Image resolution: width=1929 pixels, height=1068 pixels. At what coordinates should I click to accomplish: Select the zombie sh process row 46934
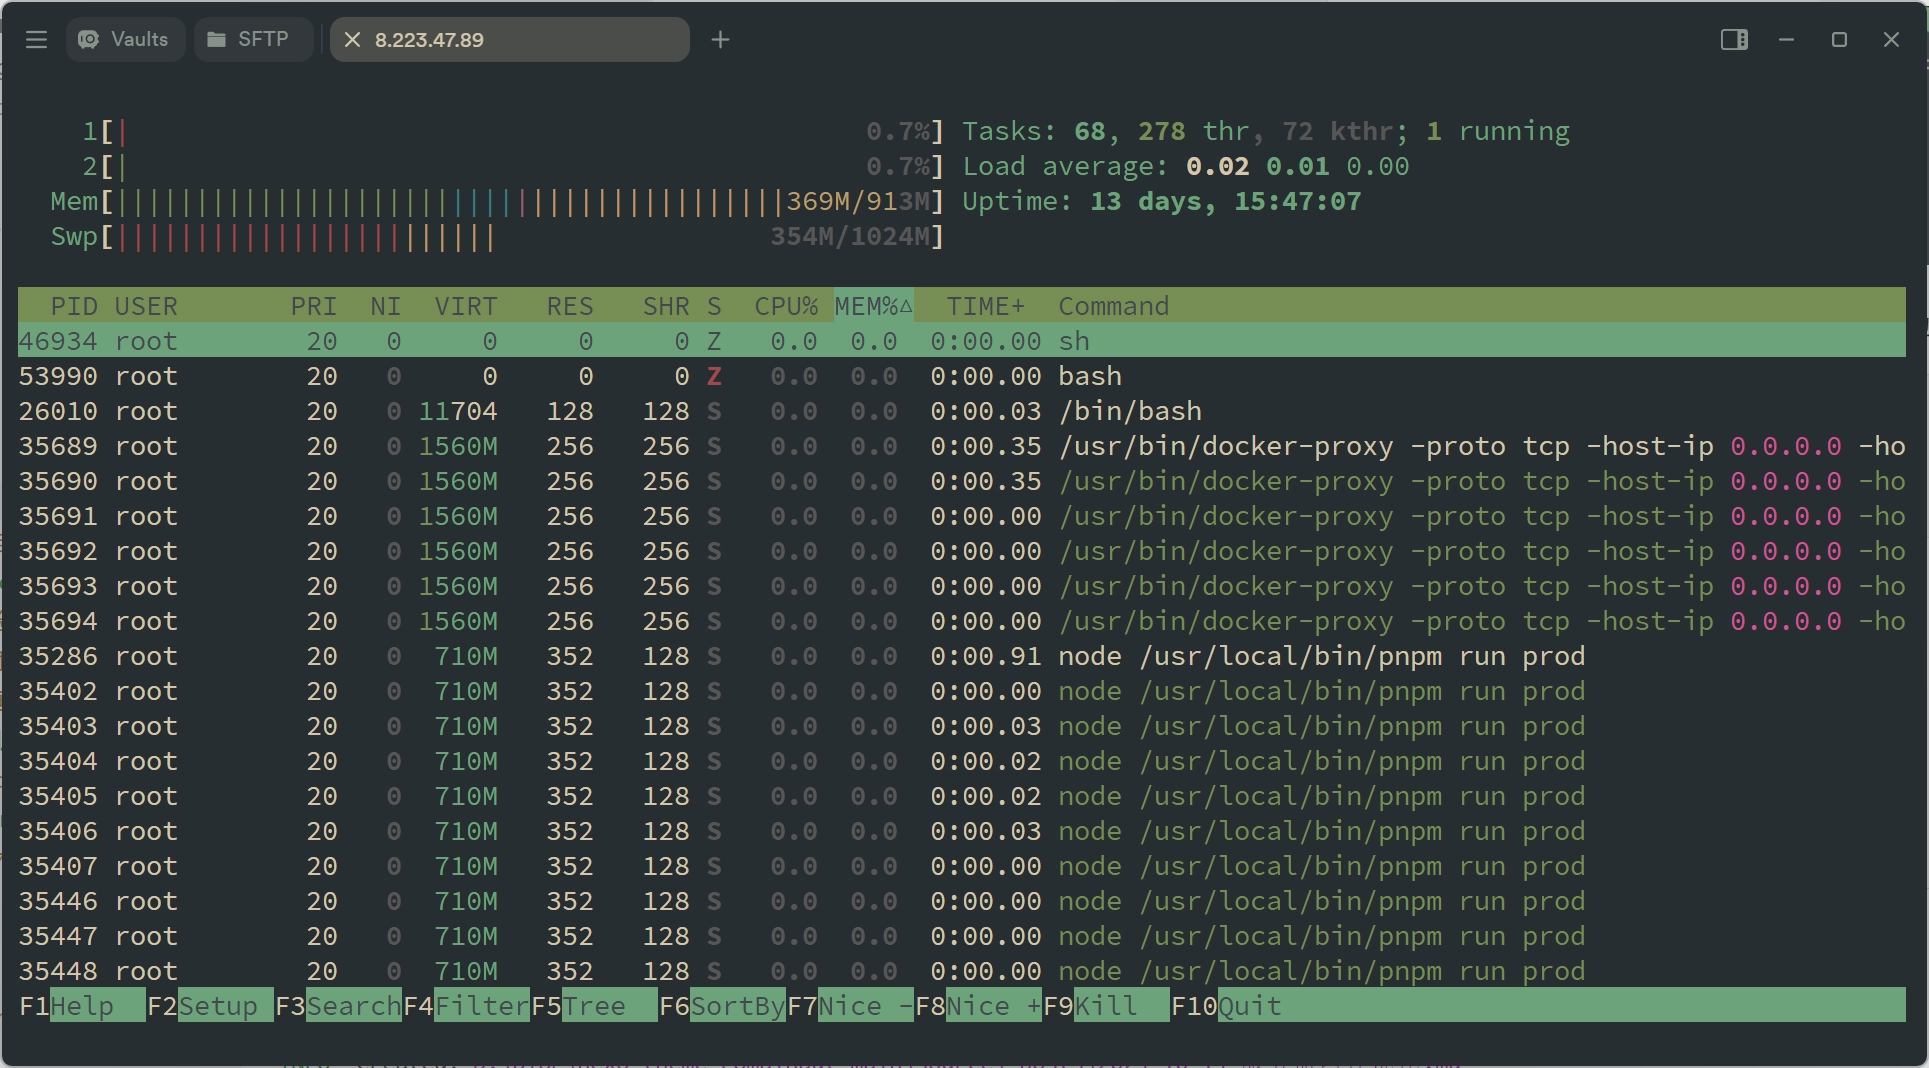[x=962, y=341]
